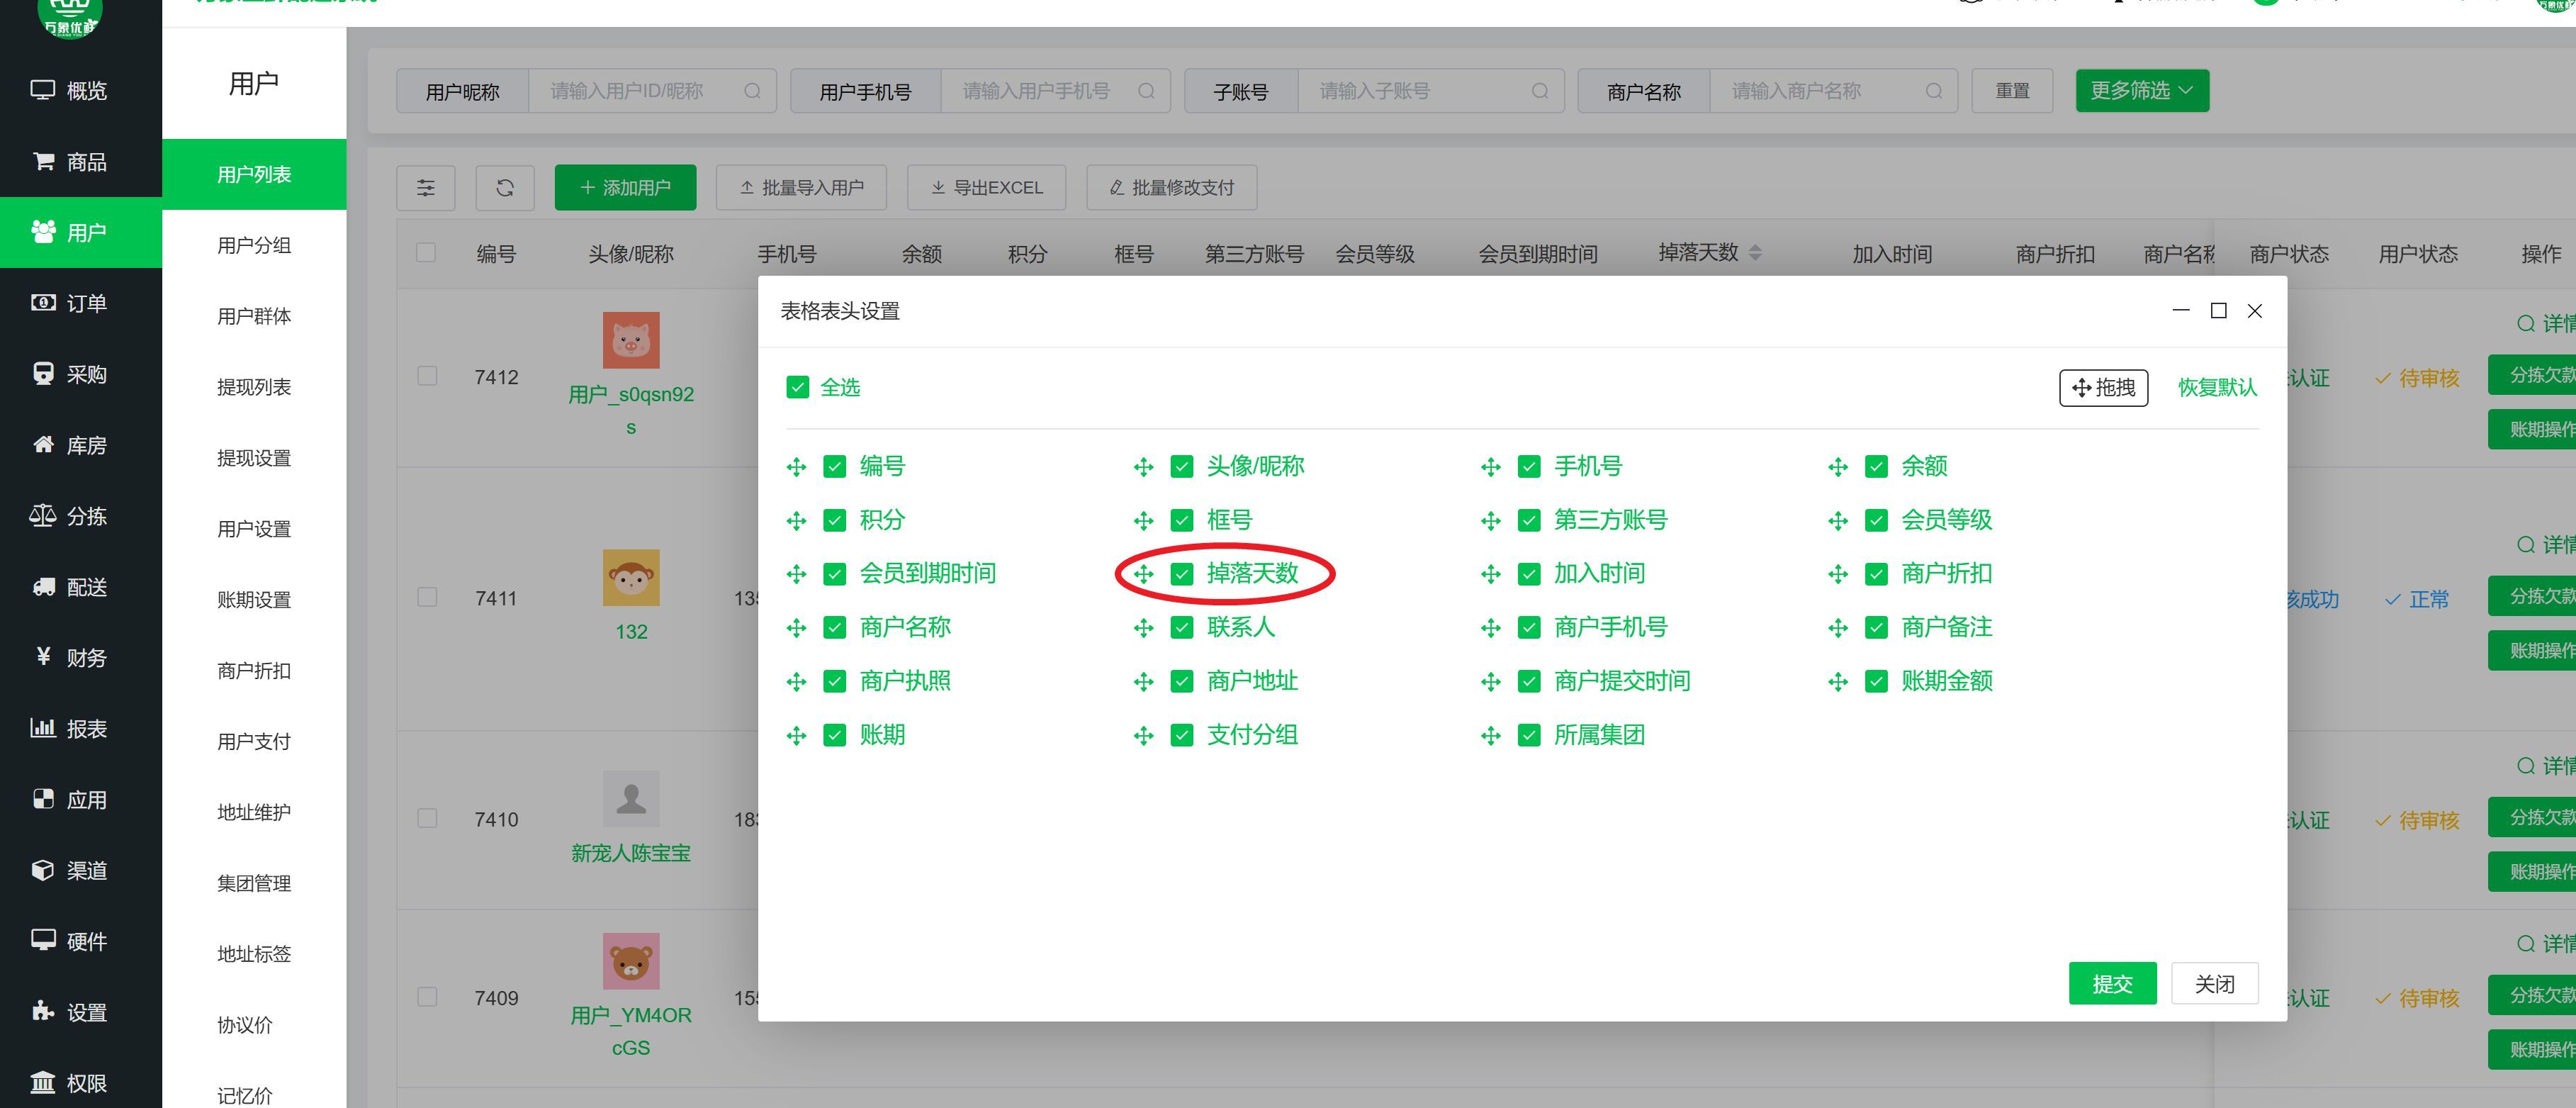2576x1108 pixels.
Task: Click the refresh list icon button
Action: click(504, 188)
